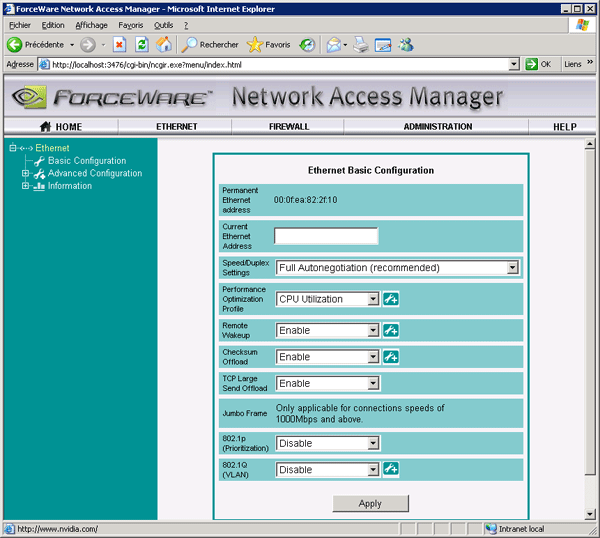Go to the browser home page icon
This screenshot has height=538, width=600.
[164, 45]
